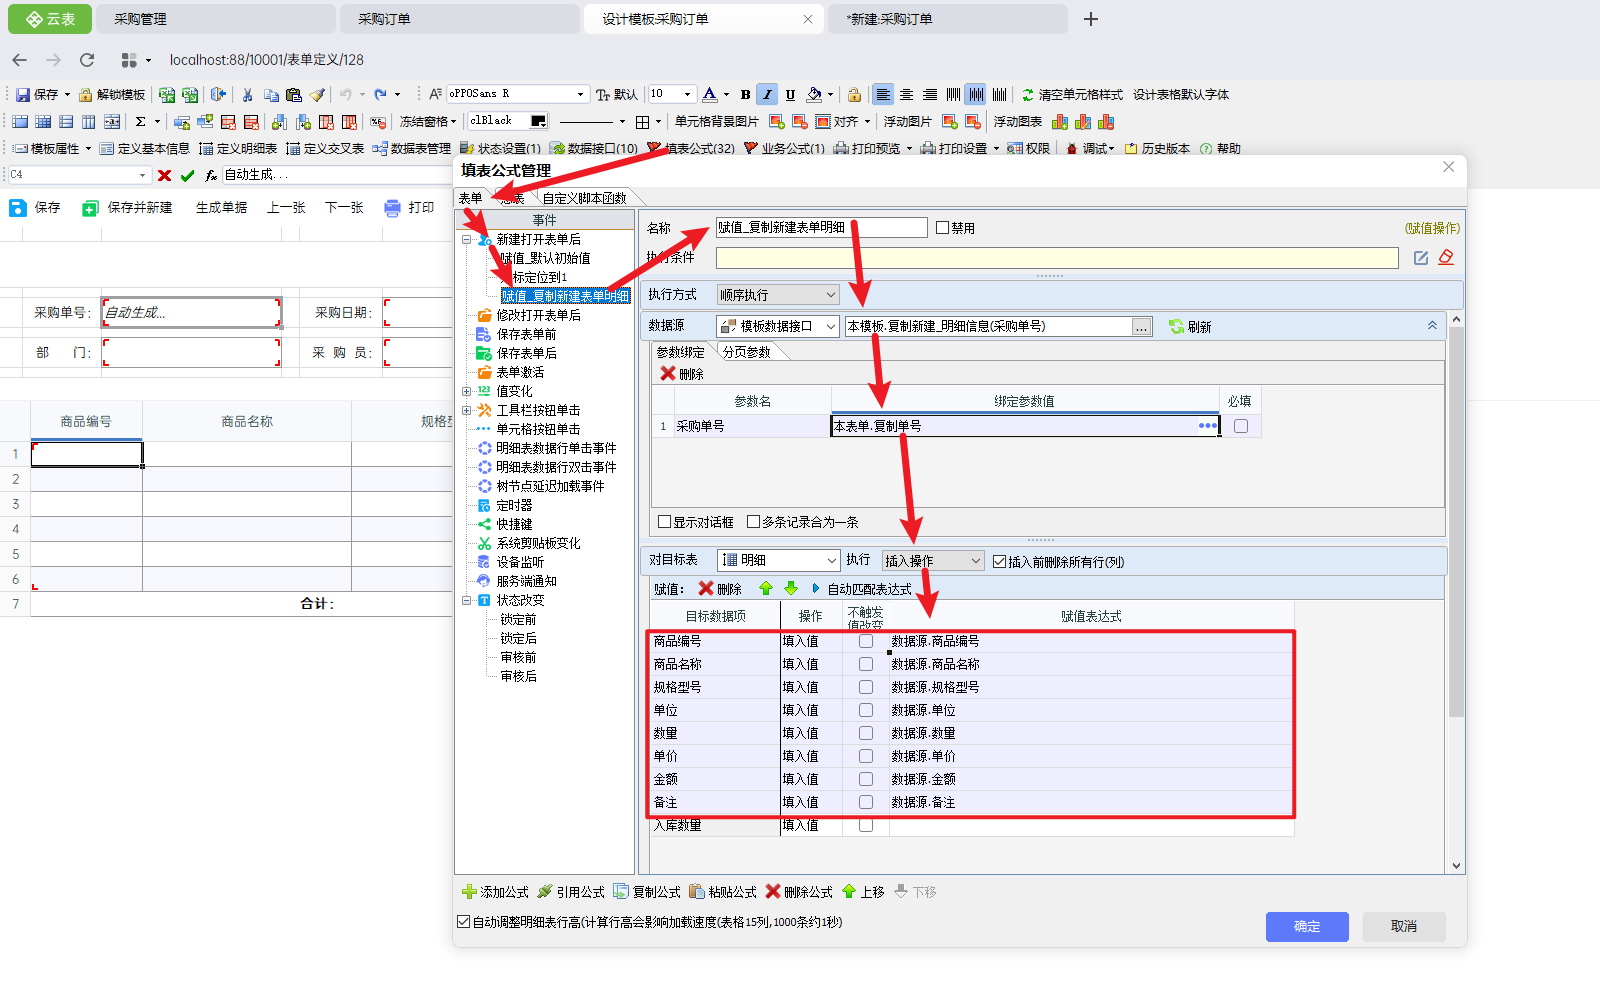Click the 确定 confirm button
This screenshot has width=1600, height=982.
(x=1306, y=927)
